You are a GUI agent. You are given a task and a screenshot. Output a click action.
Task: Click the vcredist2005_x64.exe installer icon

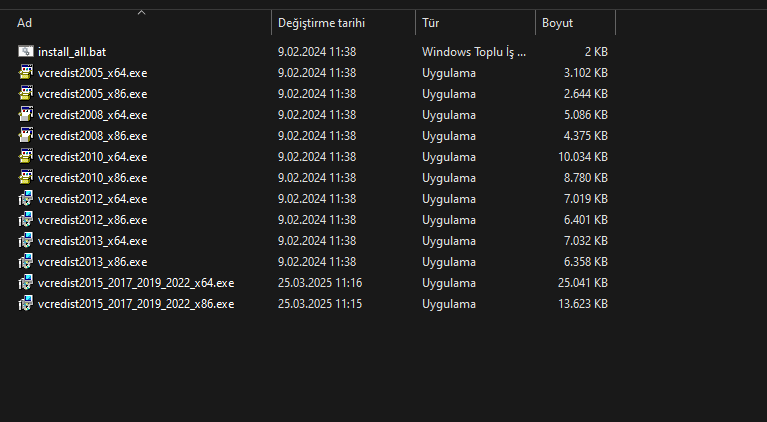(26, 72)
